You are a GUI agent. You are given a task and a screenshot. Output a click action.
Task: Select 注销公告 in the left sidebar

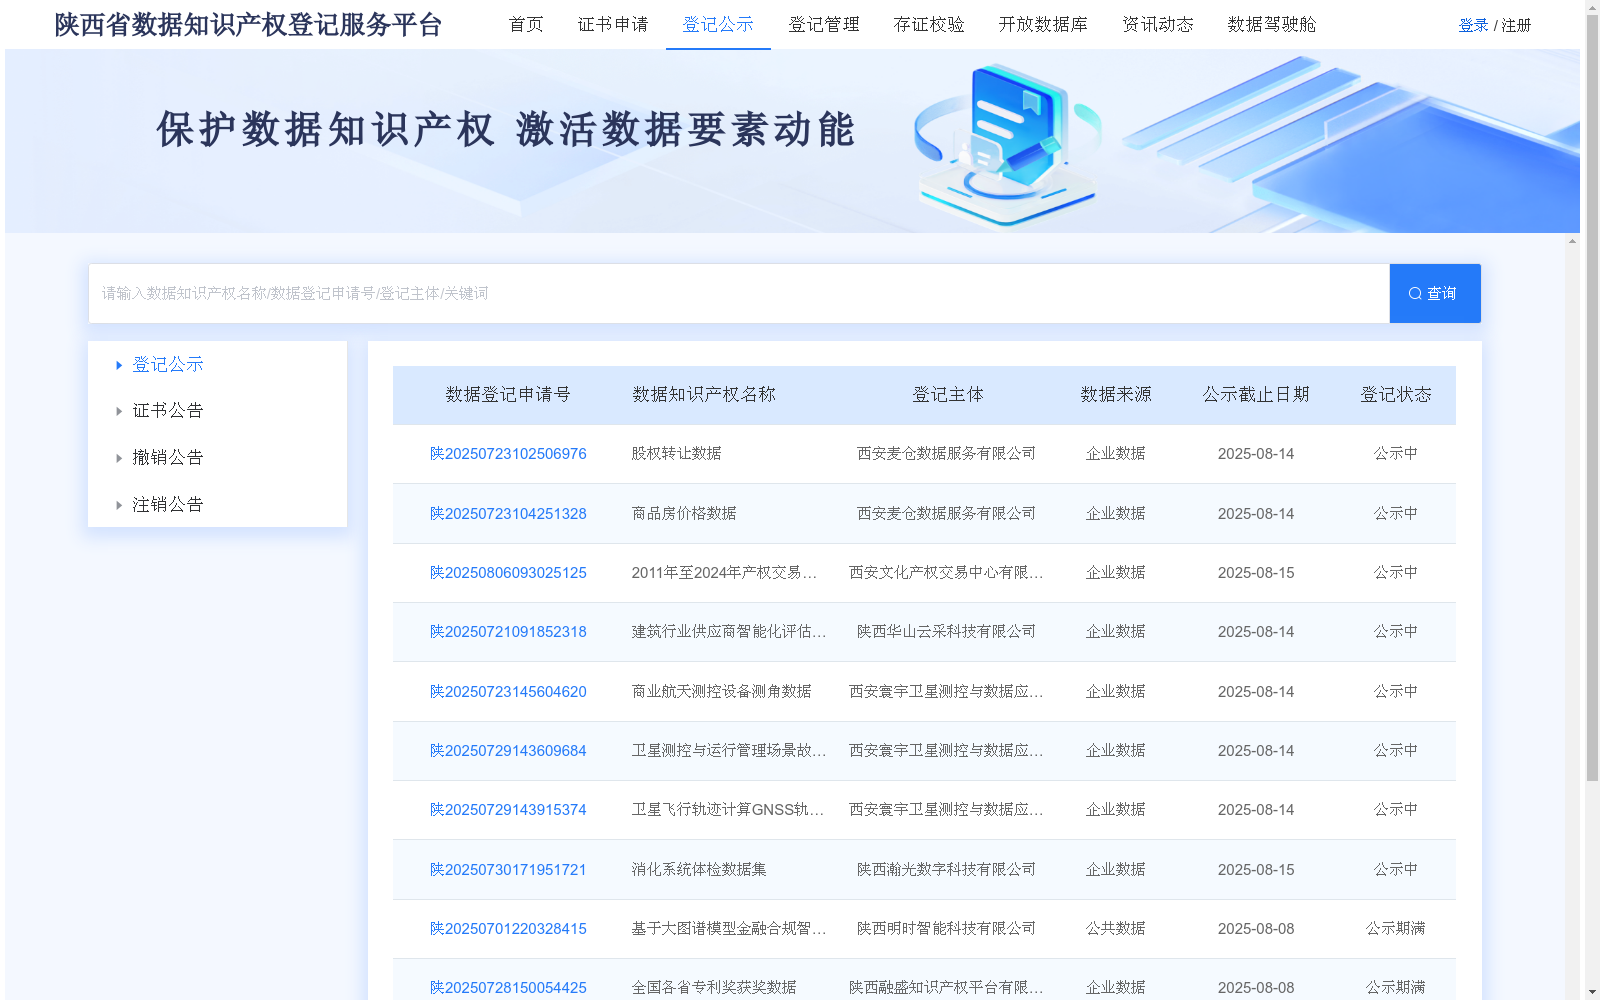pyautogui.click(x=168, y=505)
